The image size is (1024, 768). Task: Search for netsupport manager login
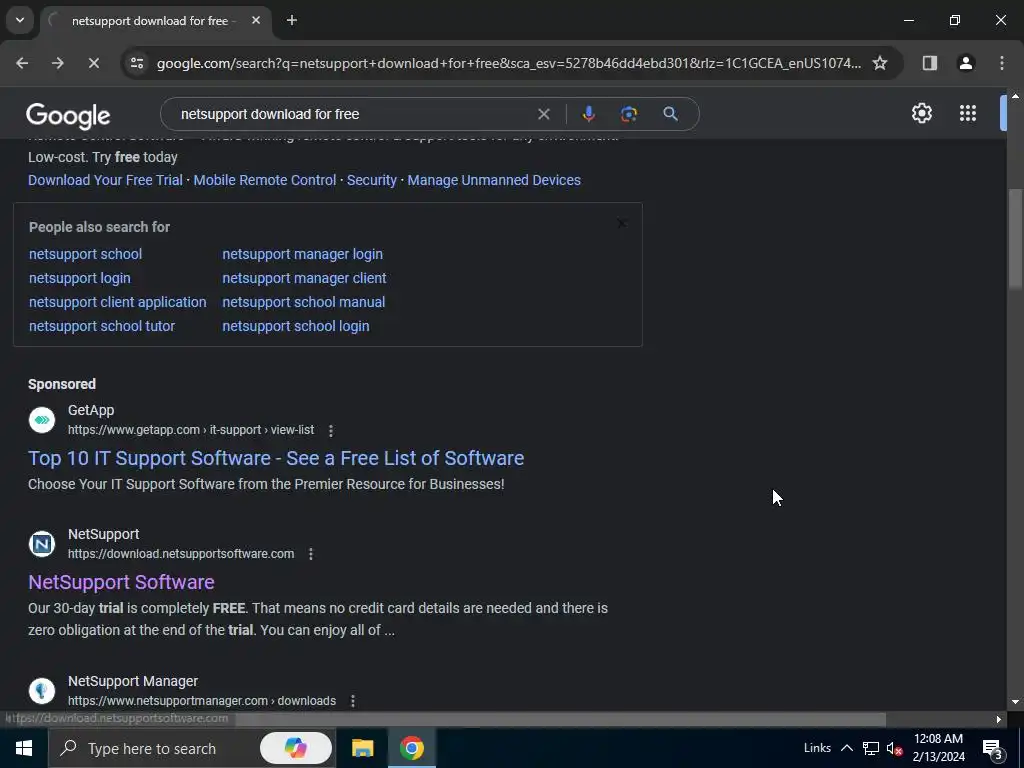[302, 254]
